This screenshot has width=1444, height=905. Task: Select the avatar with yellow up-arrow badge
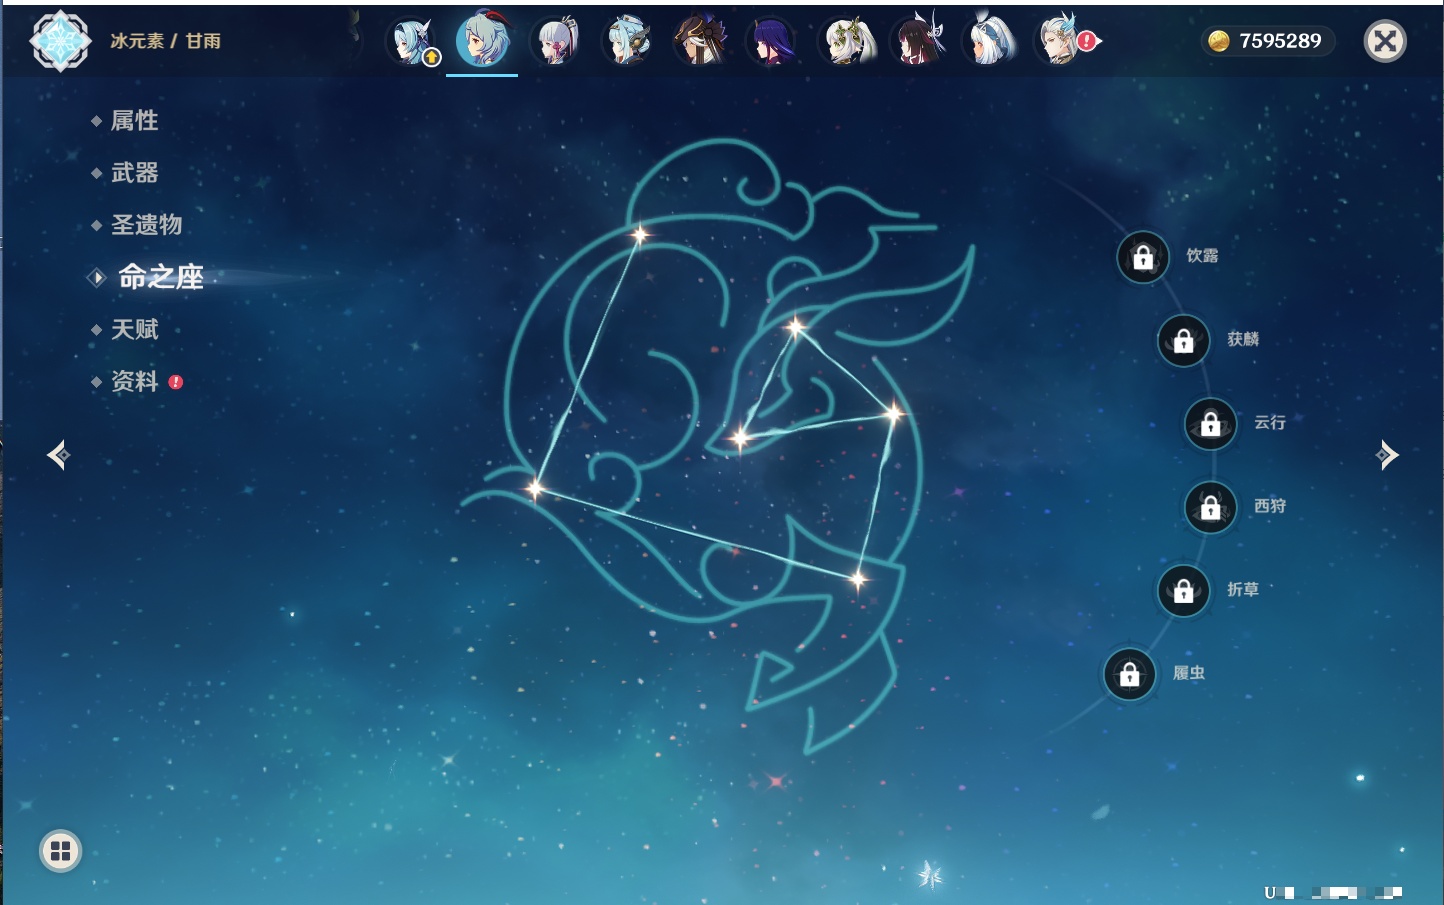[x=413, y=42]
